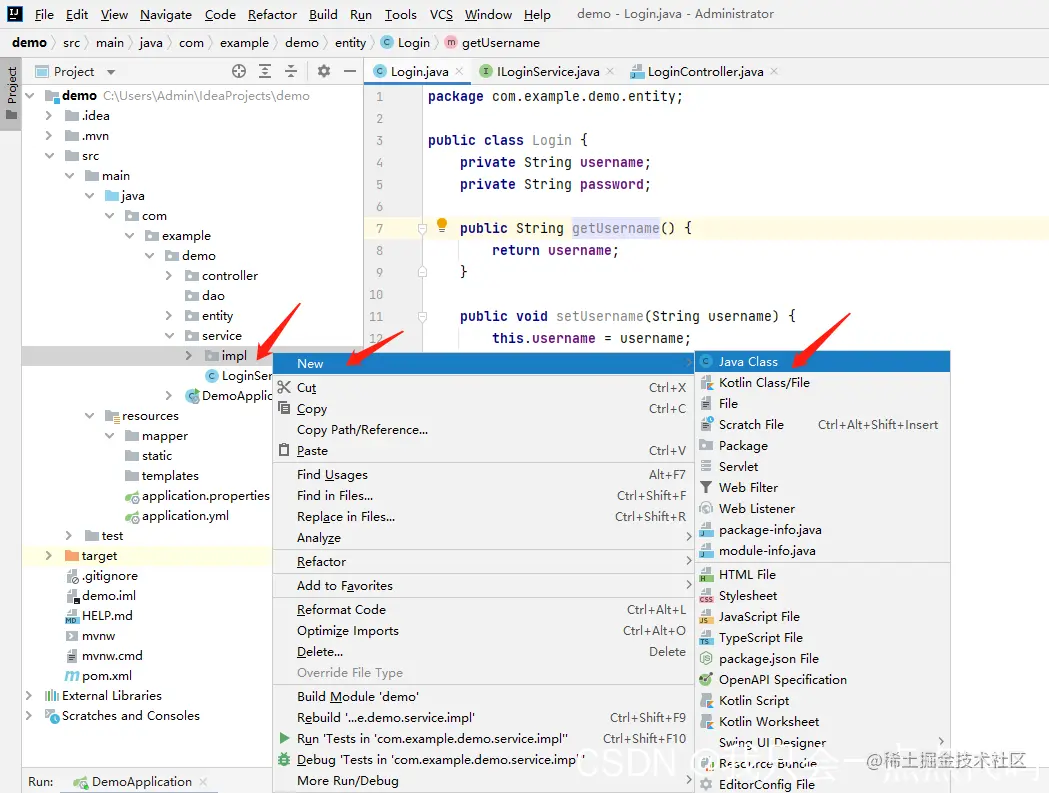Select application.yml in project tree
This screenshot has width=1049, height=793.
pyautogui.click(x=185, y=516)
